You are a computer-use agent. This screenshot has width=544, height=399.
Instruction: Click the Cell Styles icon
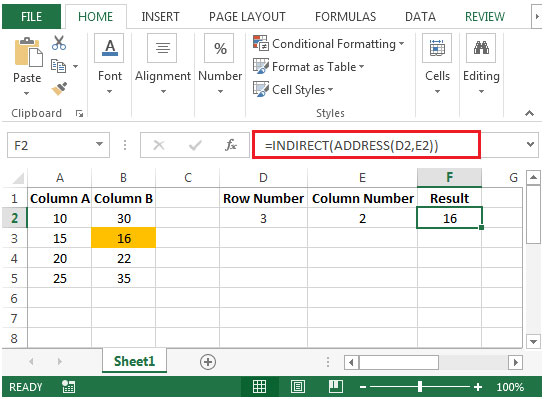(261, 89)
